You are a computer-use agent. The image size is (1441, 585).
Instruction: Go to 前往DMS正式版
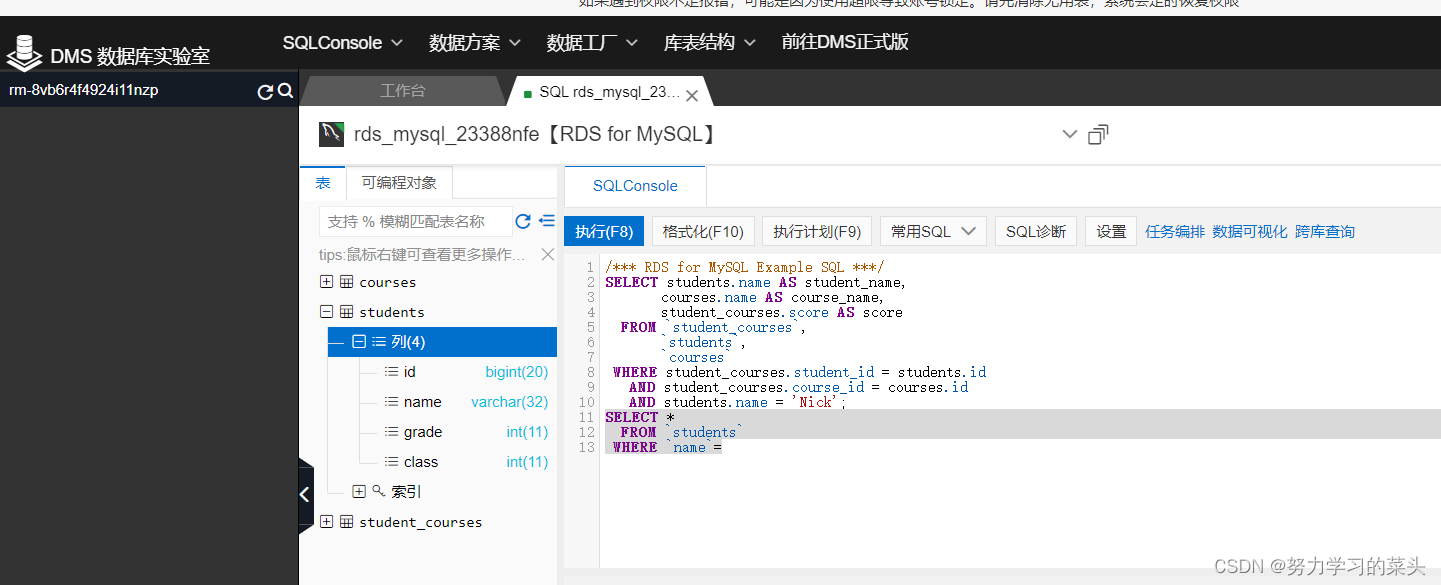pyautogui.click(x=845, y=43)
